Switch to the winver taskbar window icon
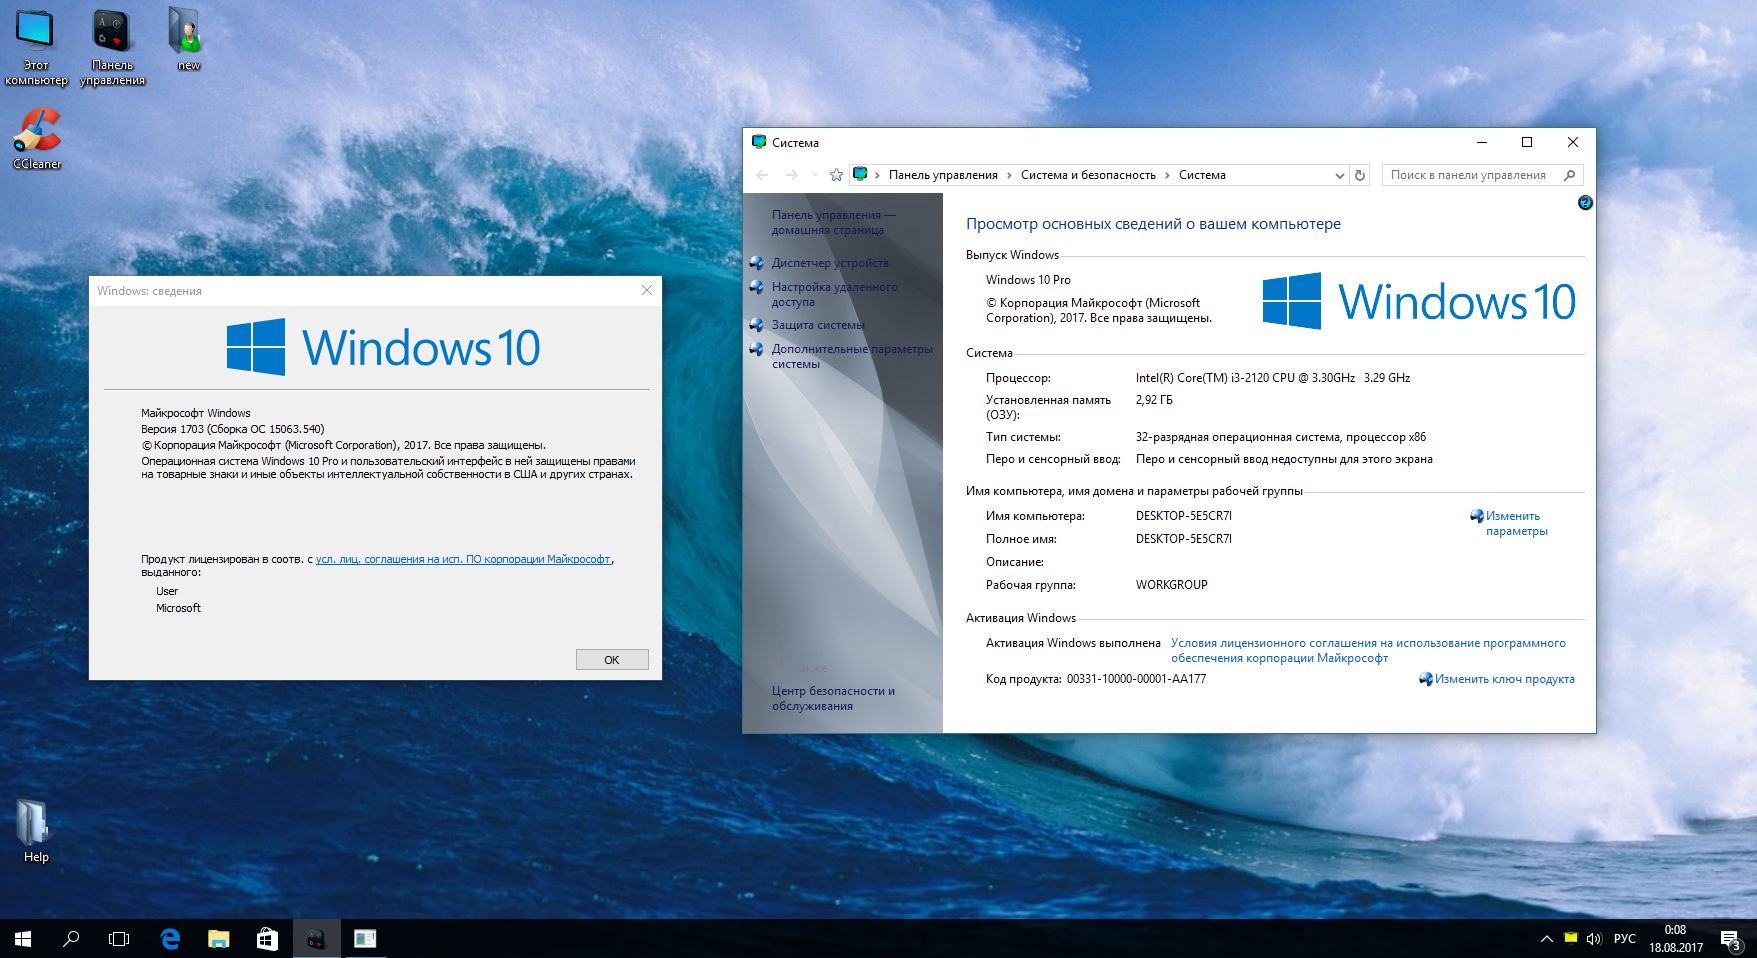This screenshot has height=958, width=1757. click(x=365, y=939)
